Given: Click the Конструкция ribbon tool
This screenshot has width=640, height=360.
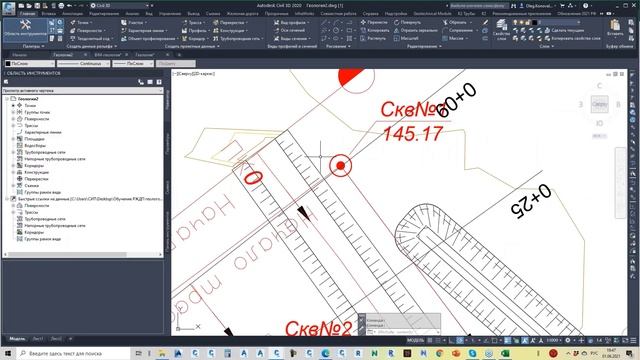Looking at the screenshot, I should coord(229,30).
